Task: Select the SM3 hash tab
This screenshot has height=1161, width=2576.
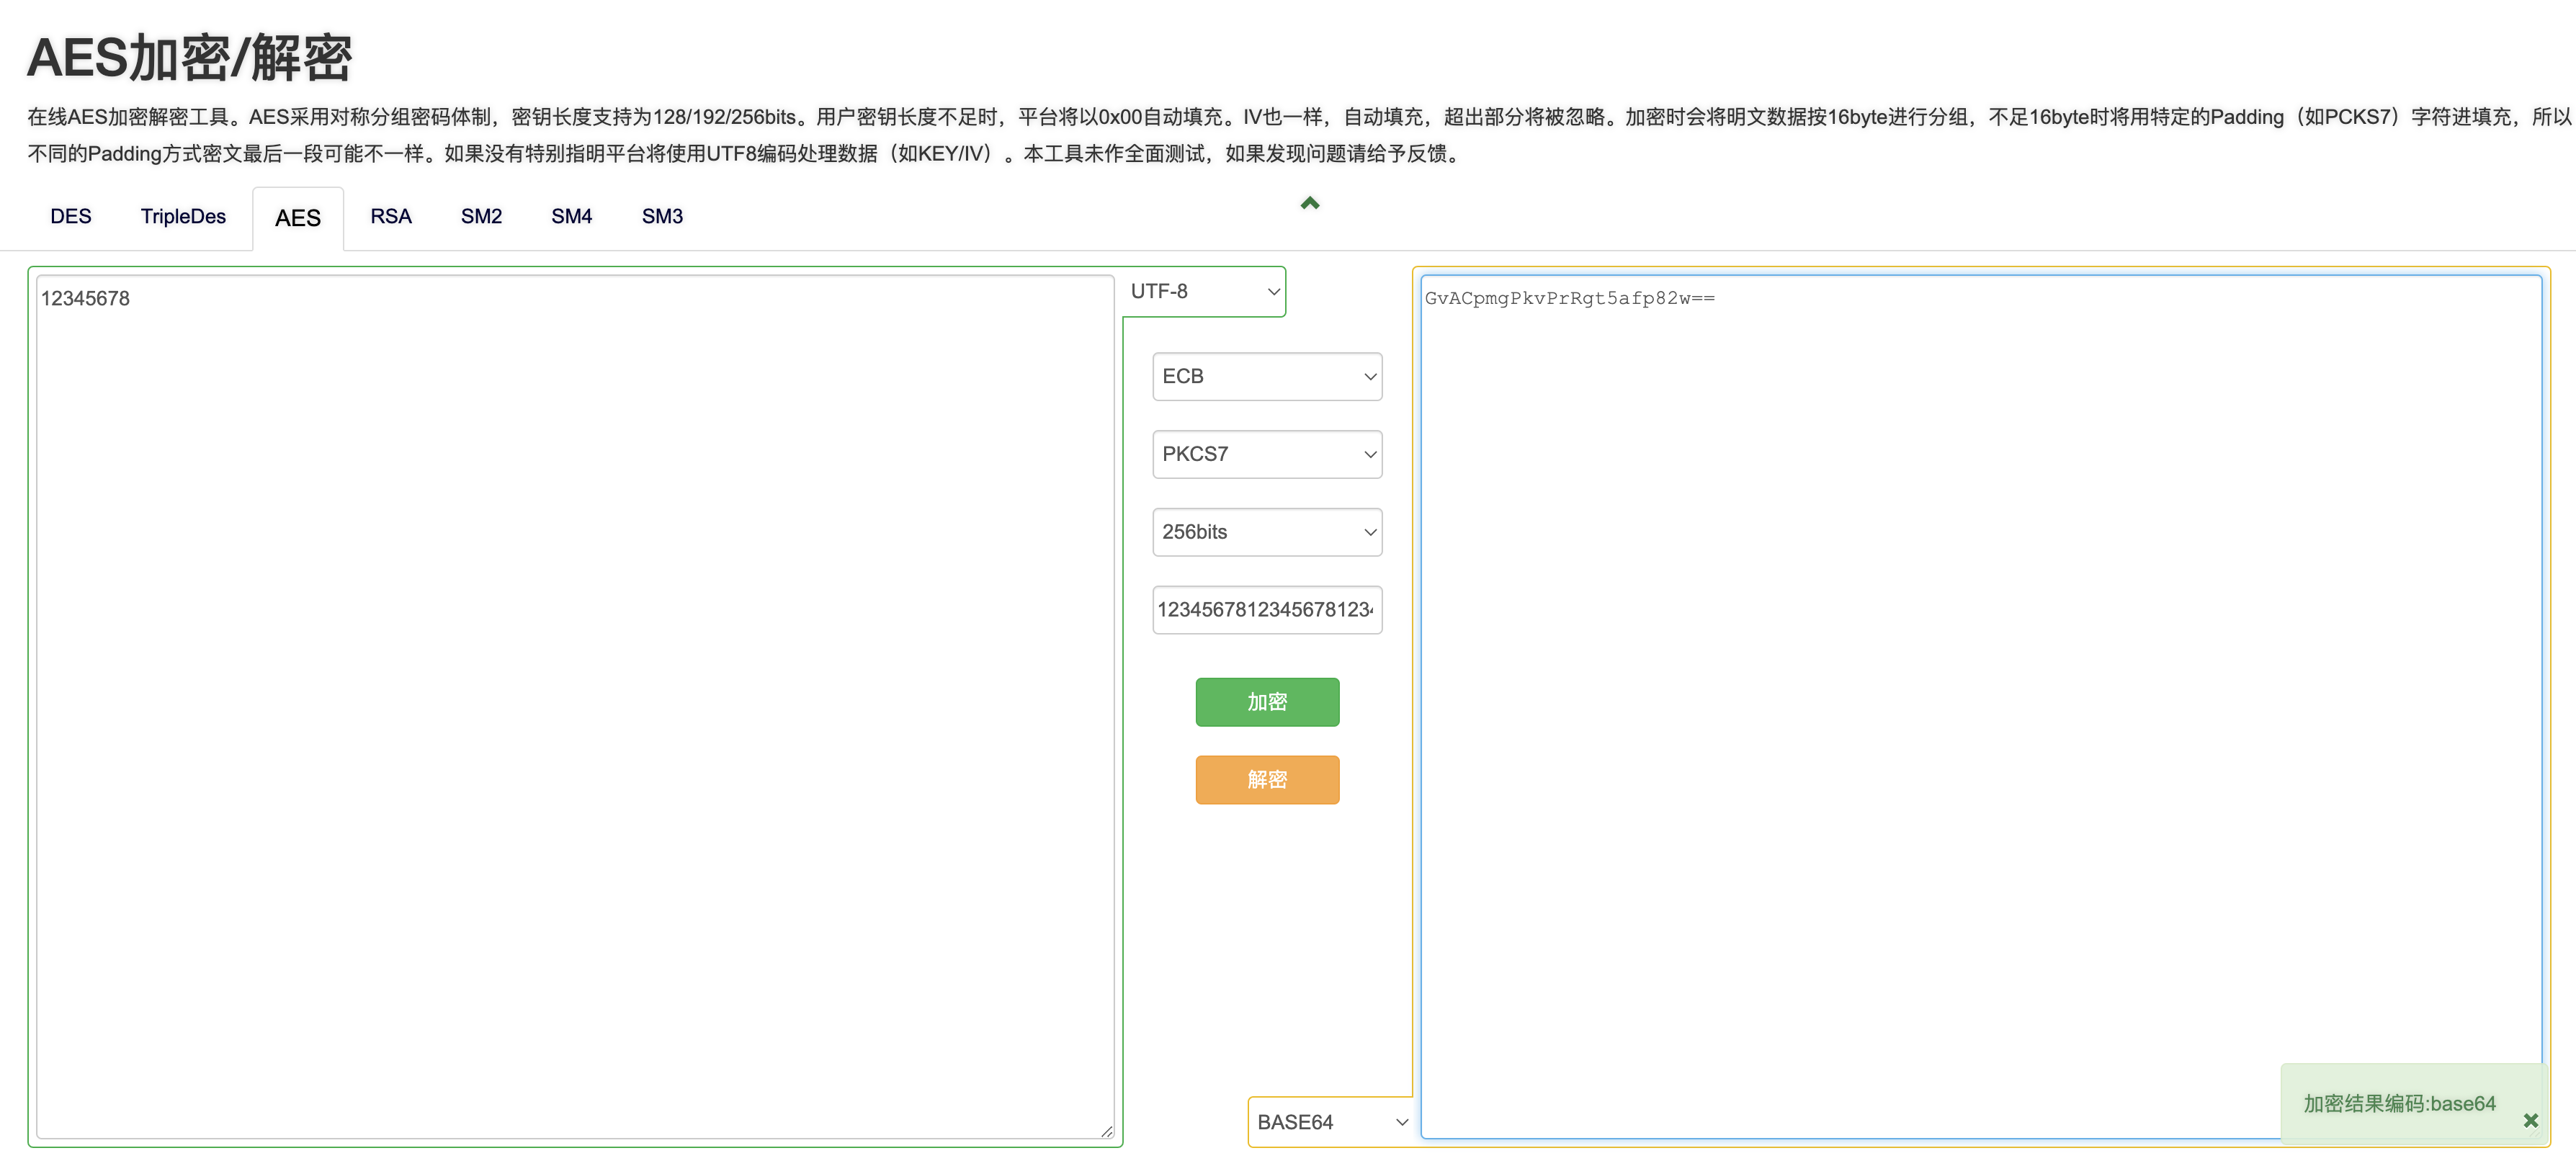Action: pyautogui.click(x=661, y=216)
